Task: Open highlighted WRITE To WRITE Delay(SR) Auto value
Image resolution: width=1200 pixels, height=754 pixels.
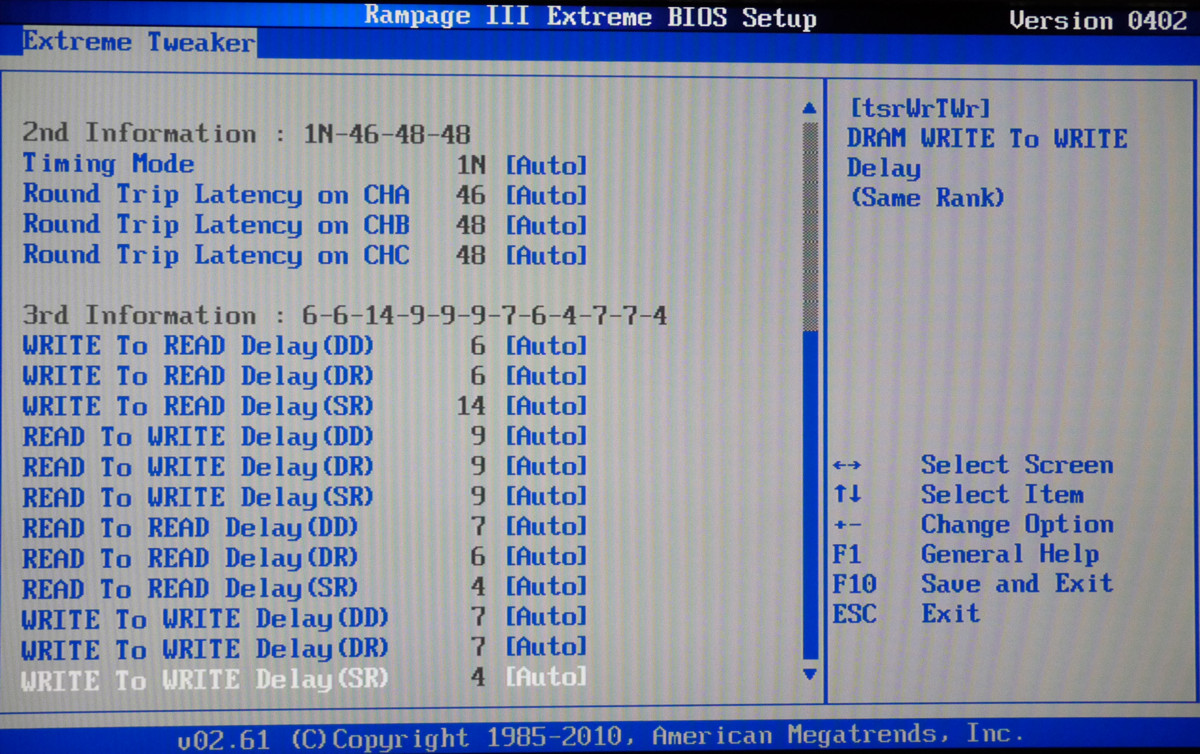Action: pyautogui.click(x=546, y=678)
